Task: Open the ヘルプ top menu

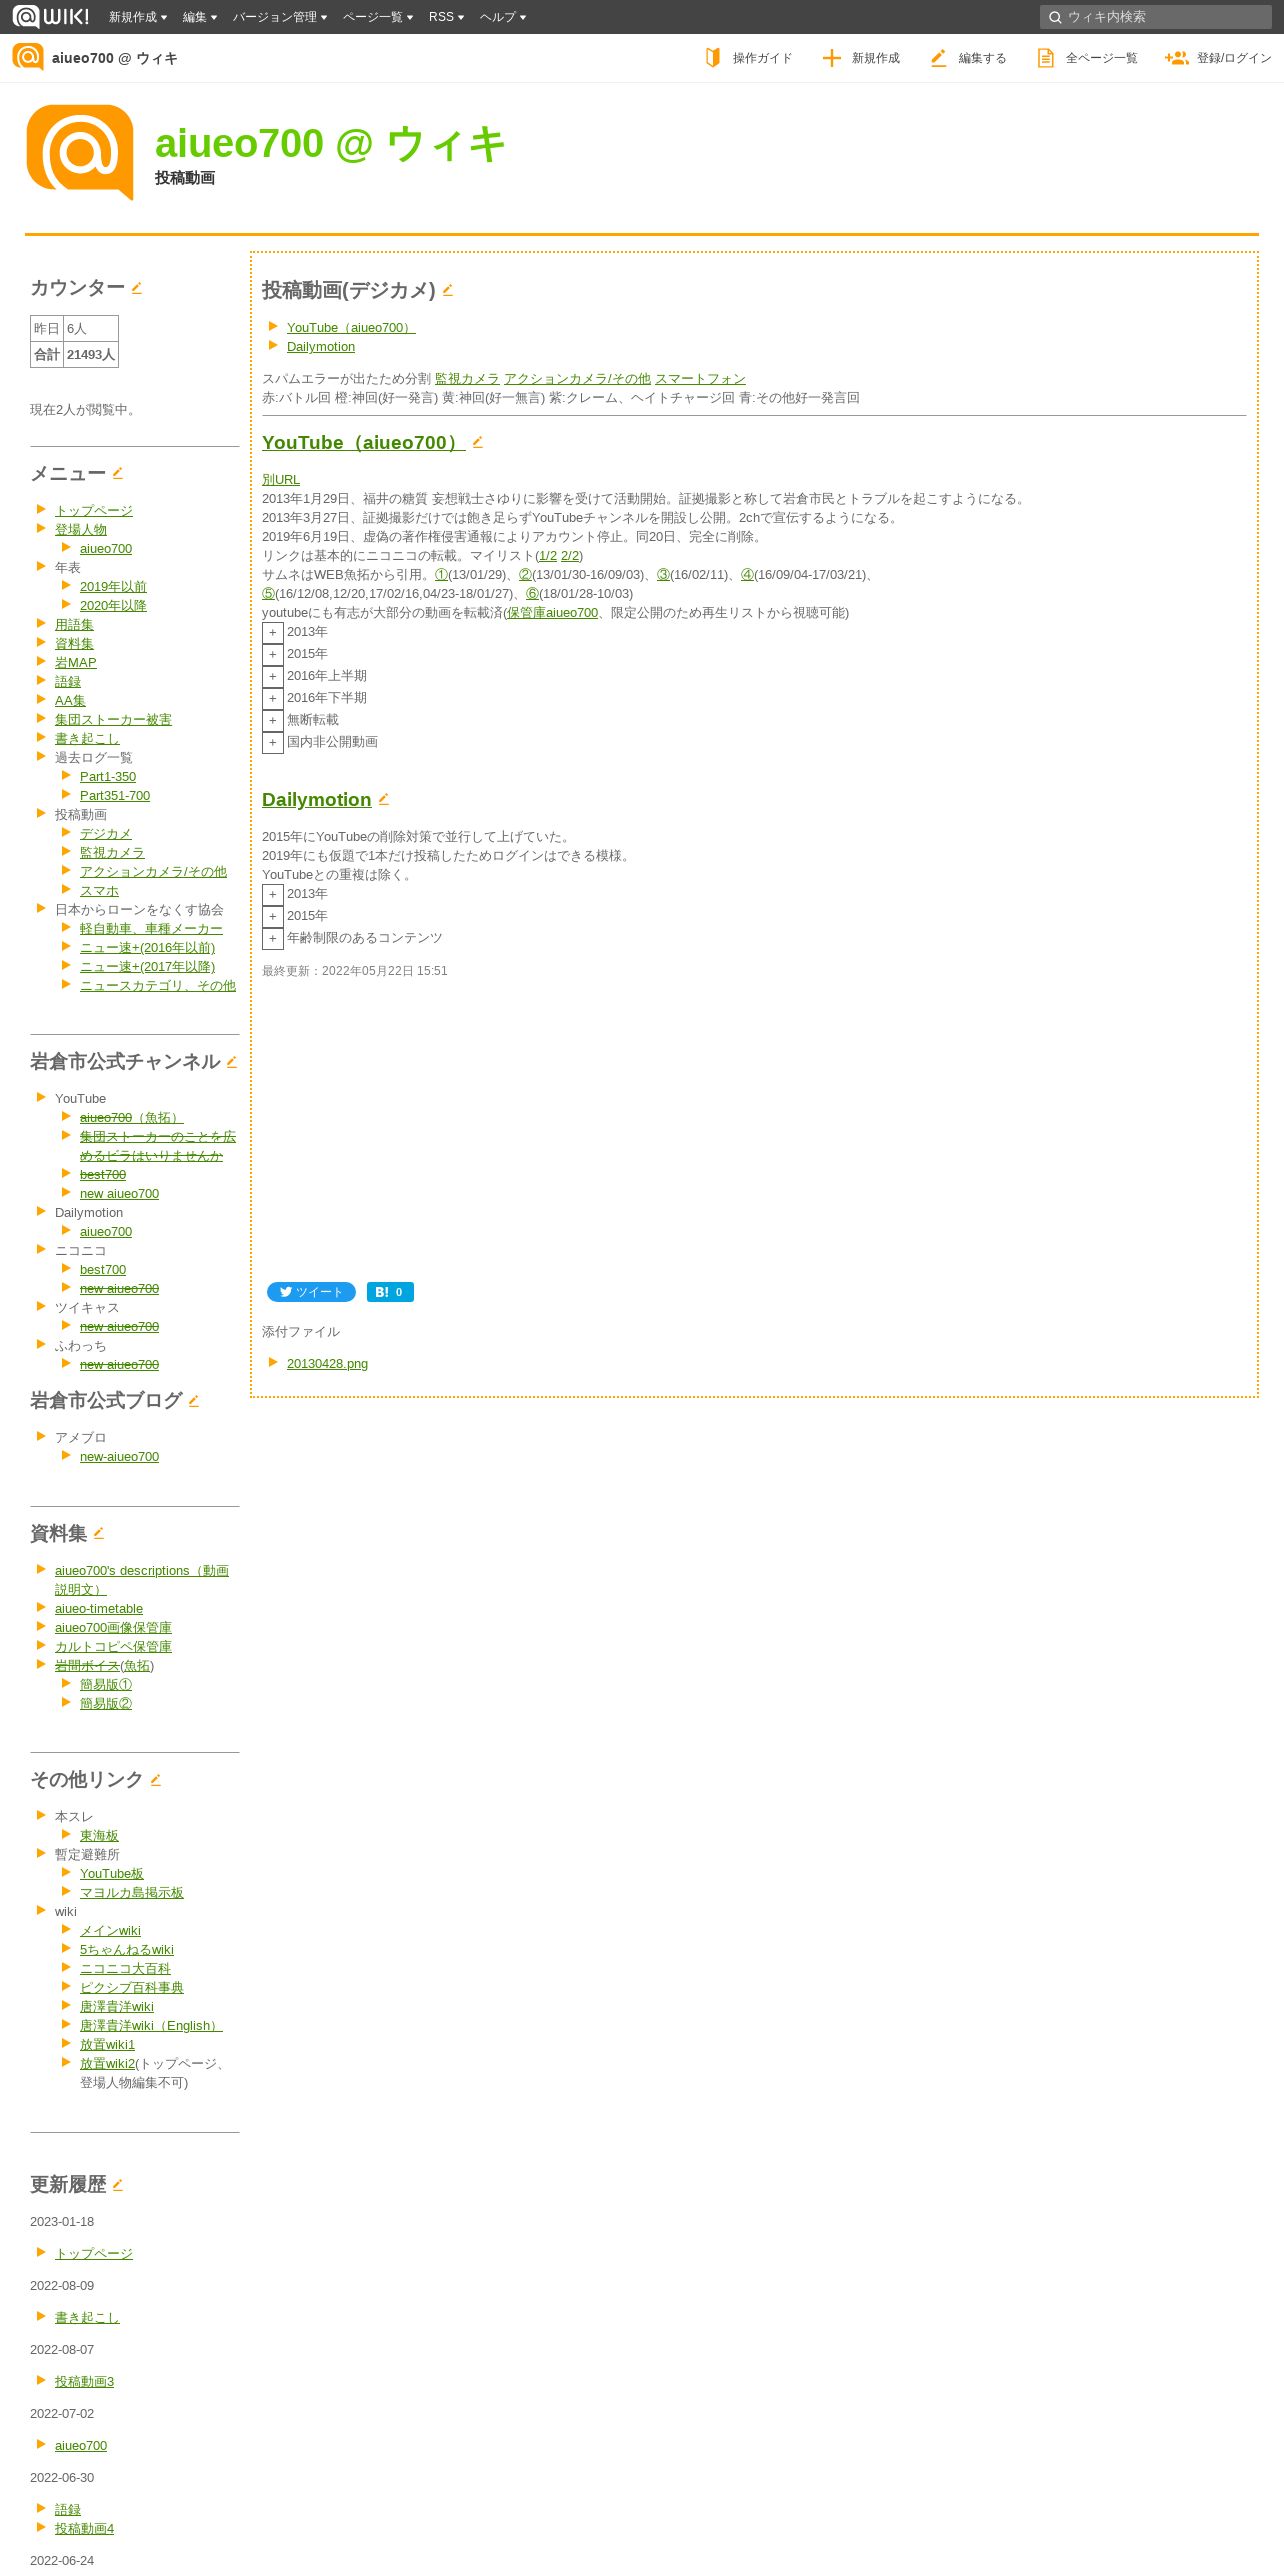Action: click(503, 17)
